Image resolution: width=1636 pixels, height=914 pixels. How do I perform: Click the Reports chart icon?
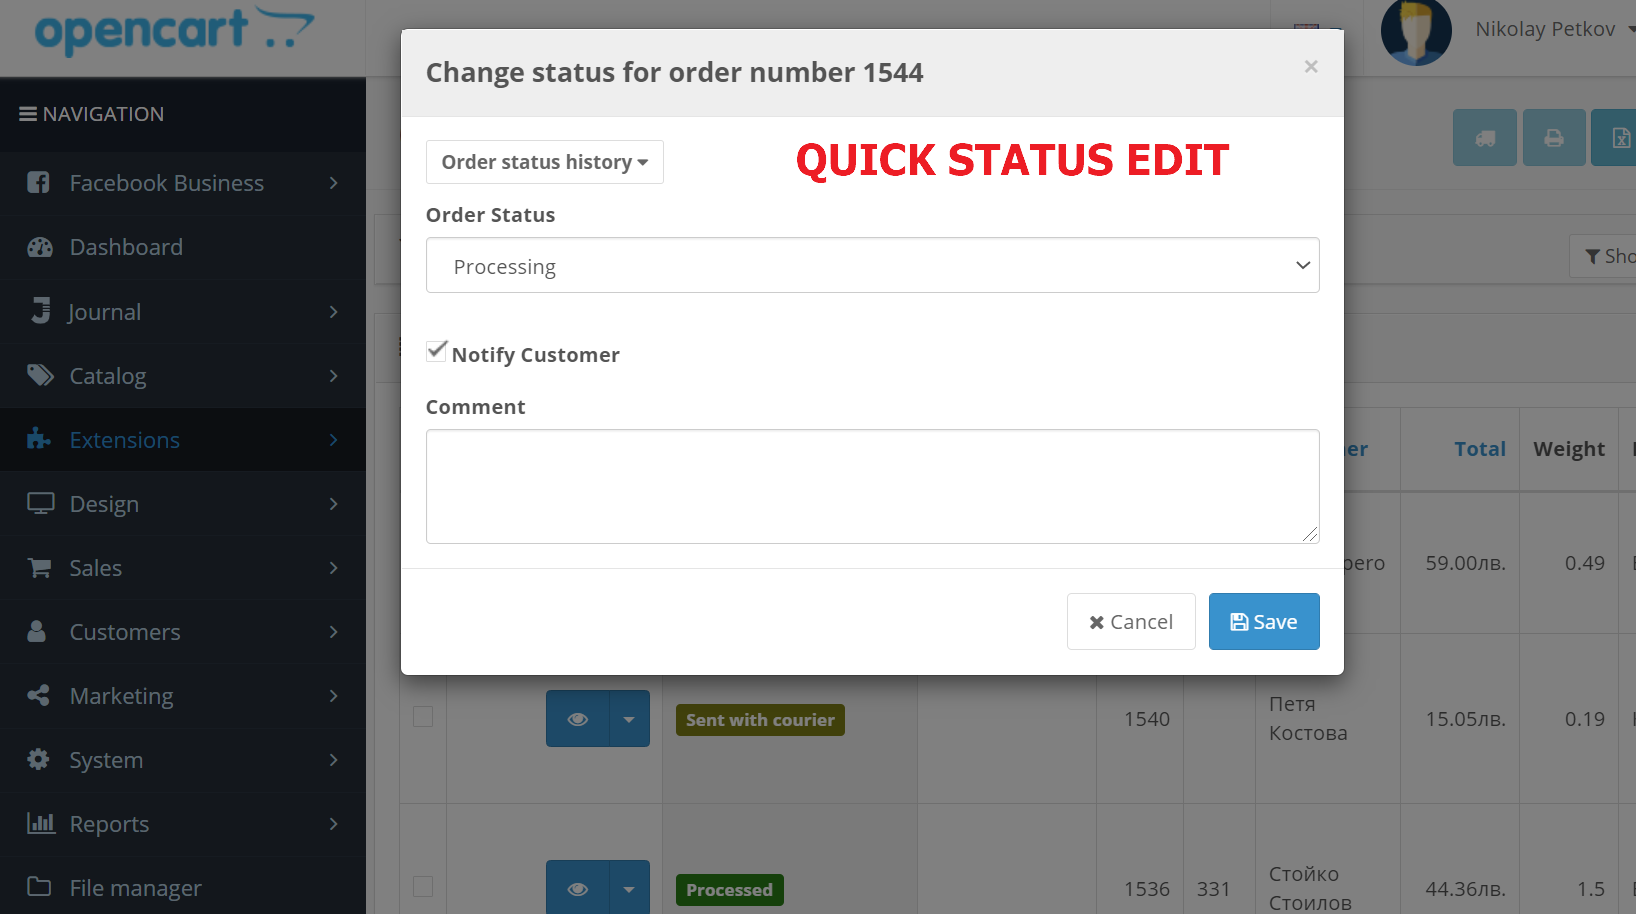pyautogui.click(x=40, y=824)
